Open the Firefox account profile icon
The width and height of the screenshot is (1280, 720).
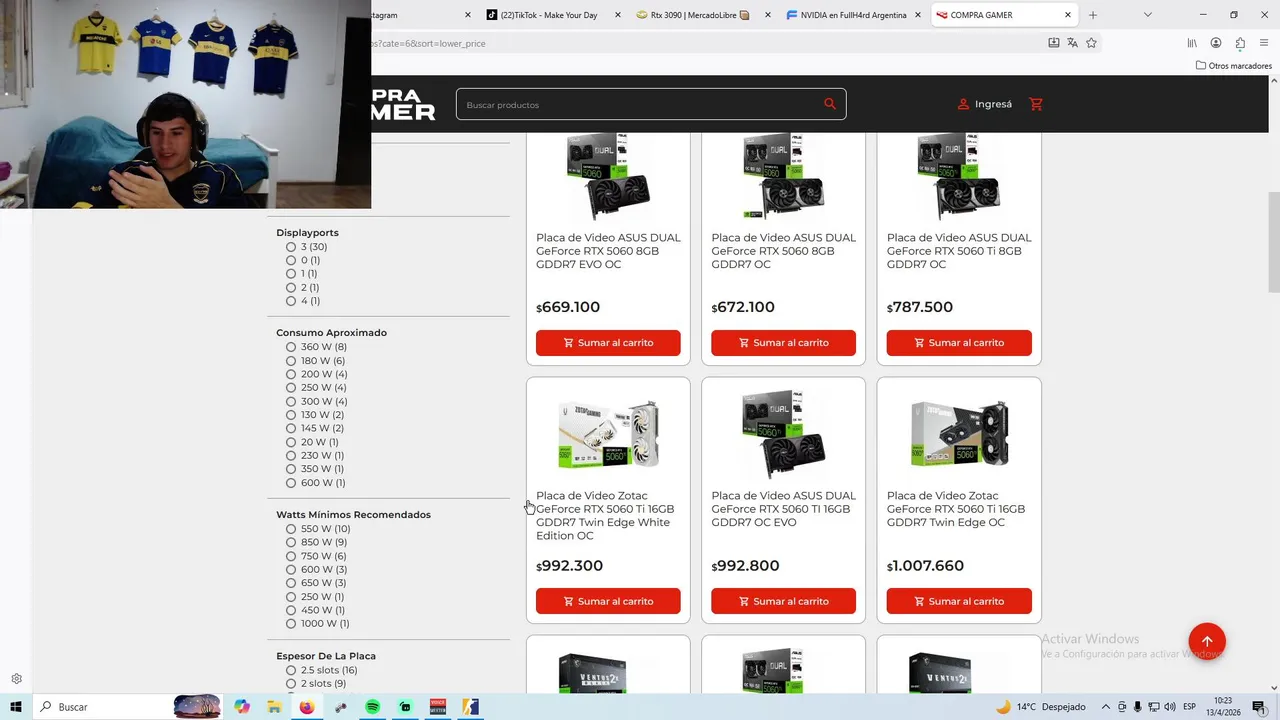[x=1216, y=43]
